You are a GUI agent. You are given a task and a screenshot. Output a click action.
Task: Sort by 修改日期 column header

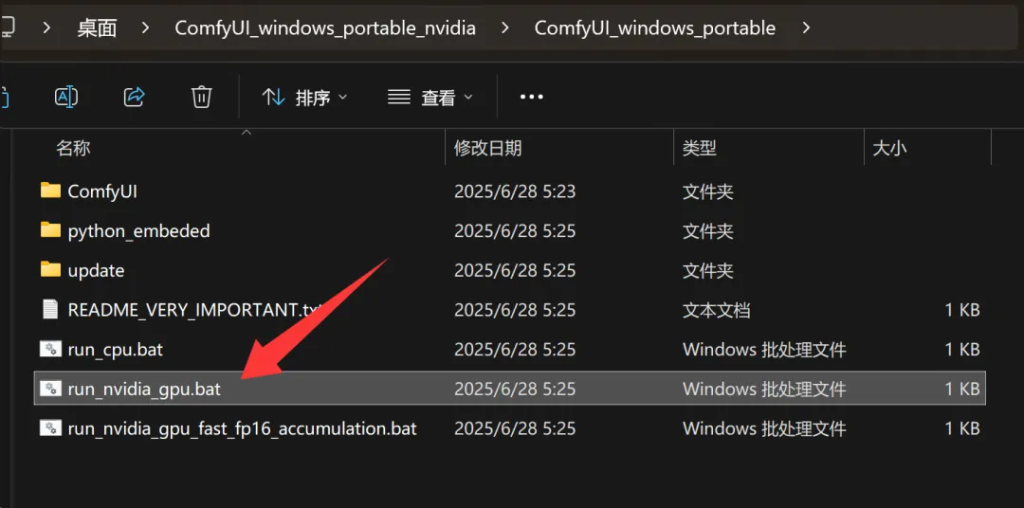[488, 148]
